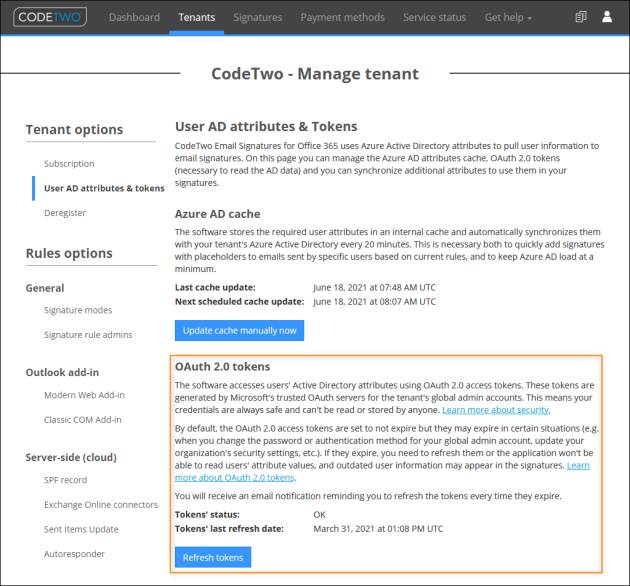Open Classic COM Add-in page

[x=82, y=419]
